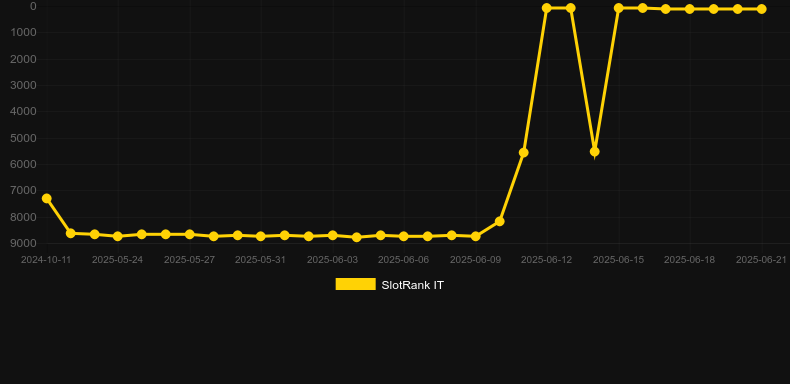The width and height of the screenshot is (790, 384).
Task: Select the 2024-10-11 data point
Action: click(x=46, y=199)
